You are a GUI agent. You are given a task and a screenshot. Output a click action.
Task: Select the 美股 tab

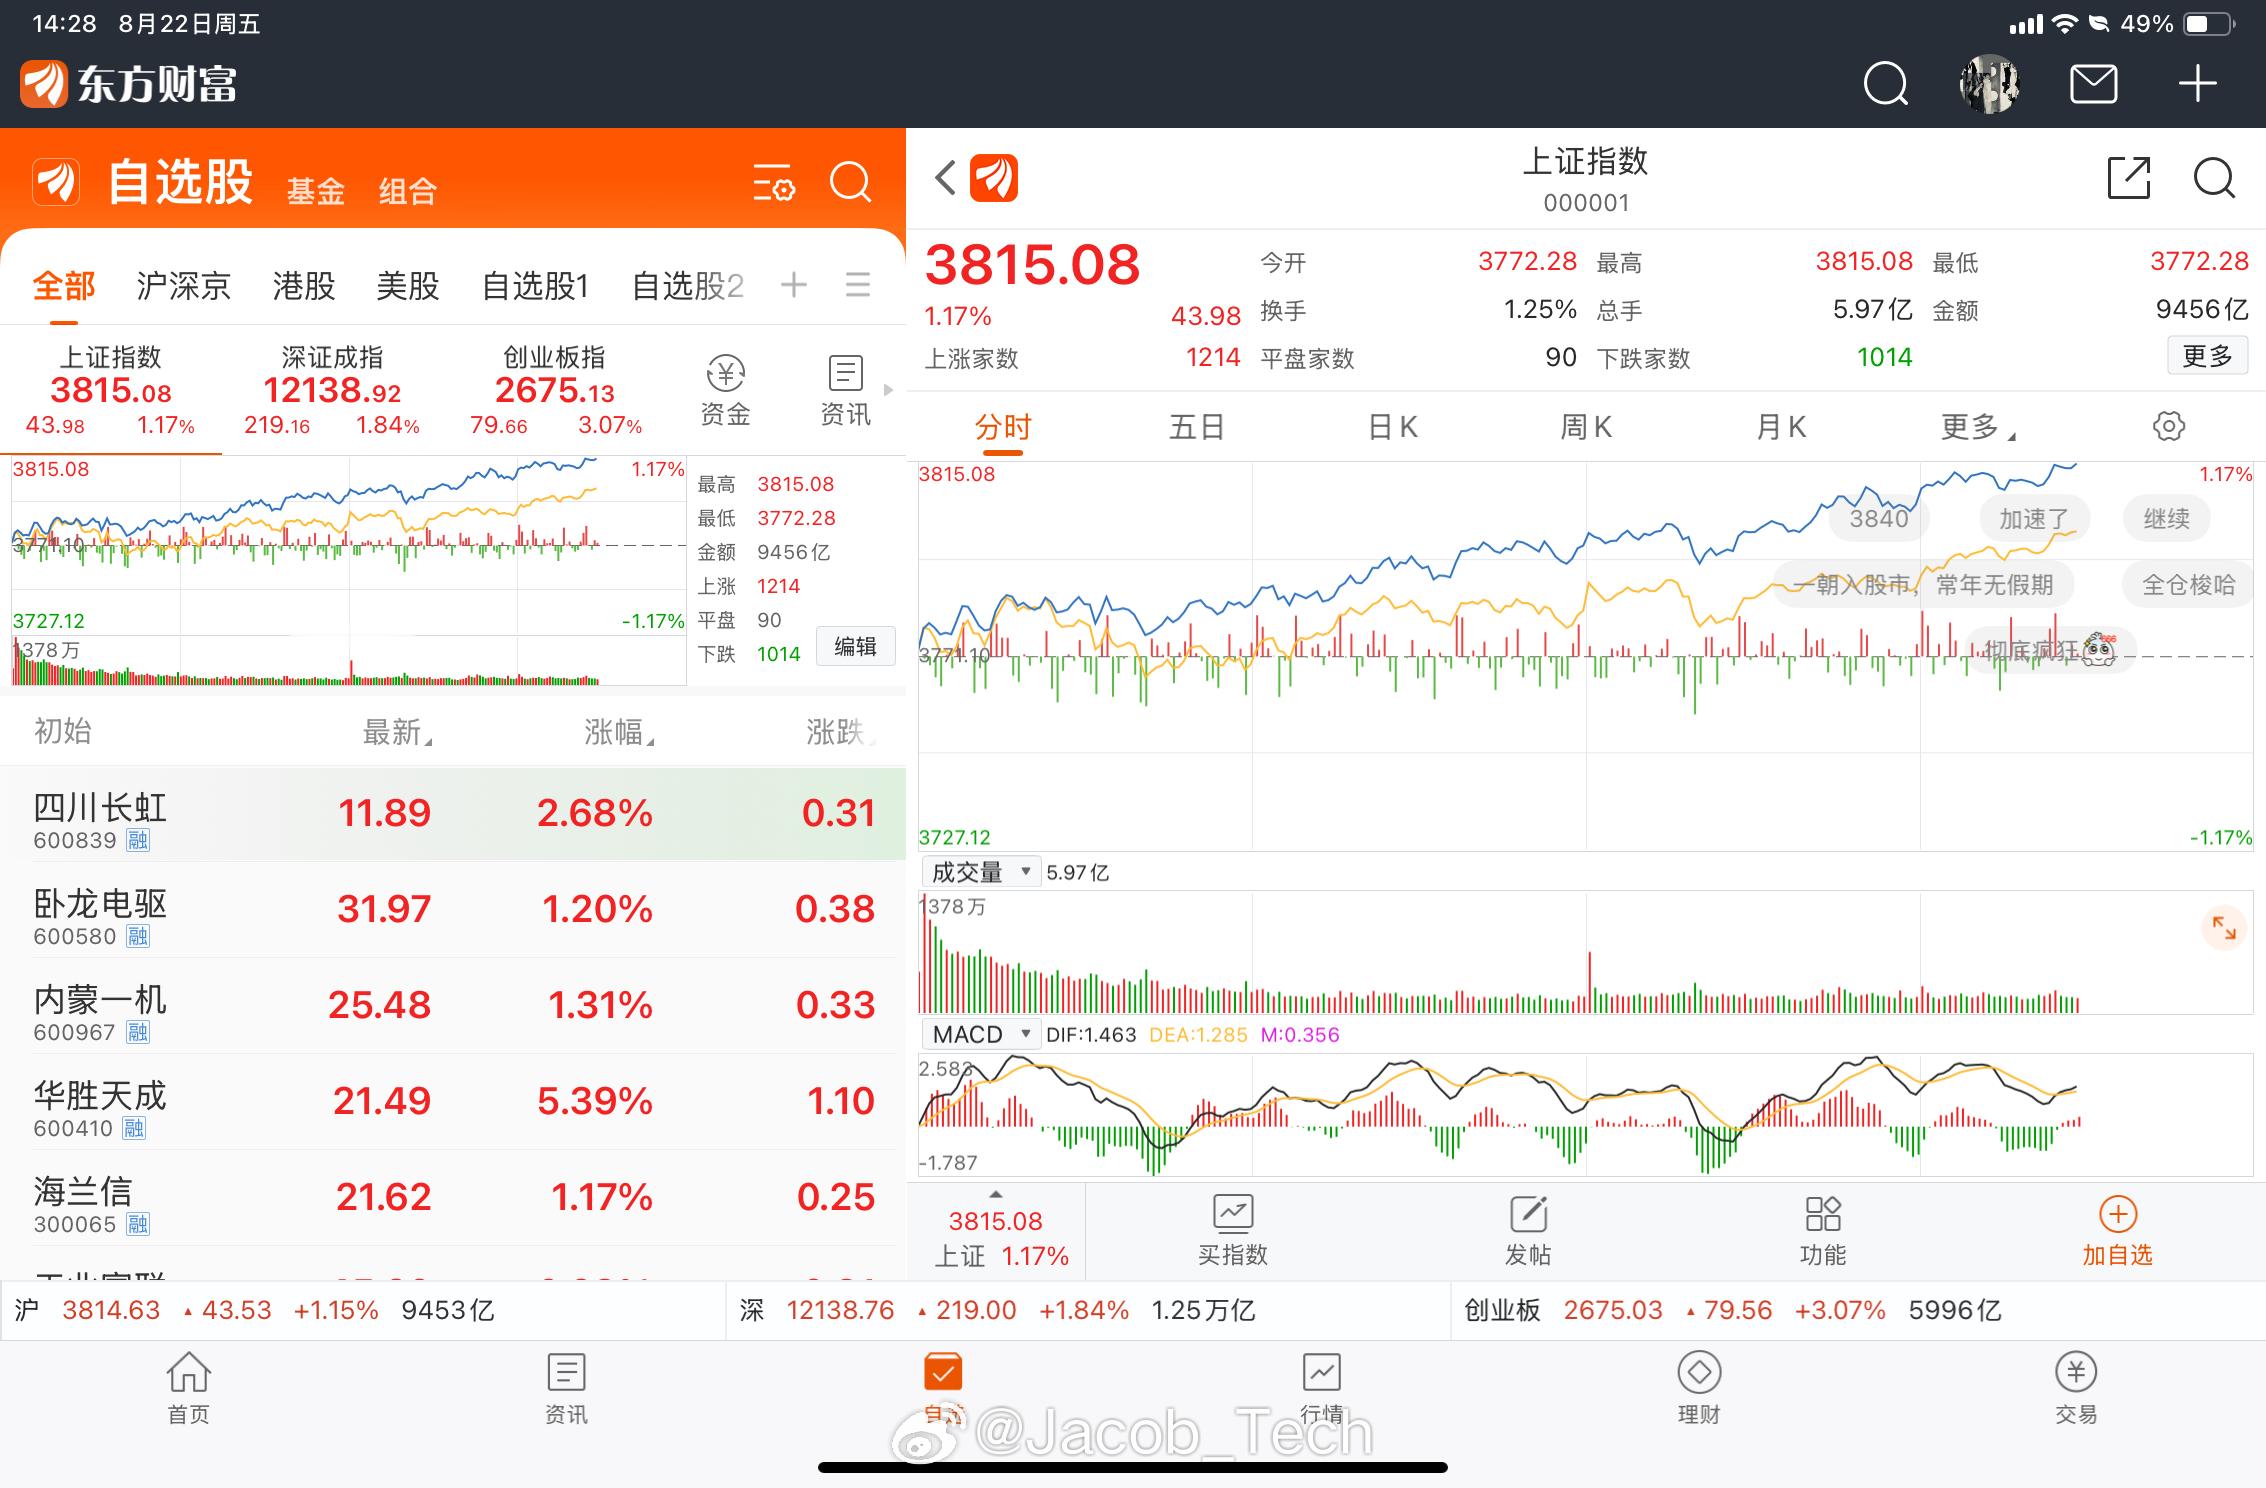408,286
